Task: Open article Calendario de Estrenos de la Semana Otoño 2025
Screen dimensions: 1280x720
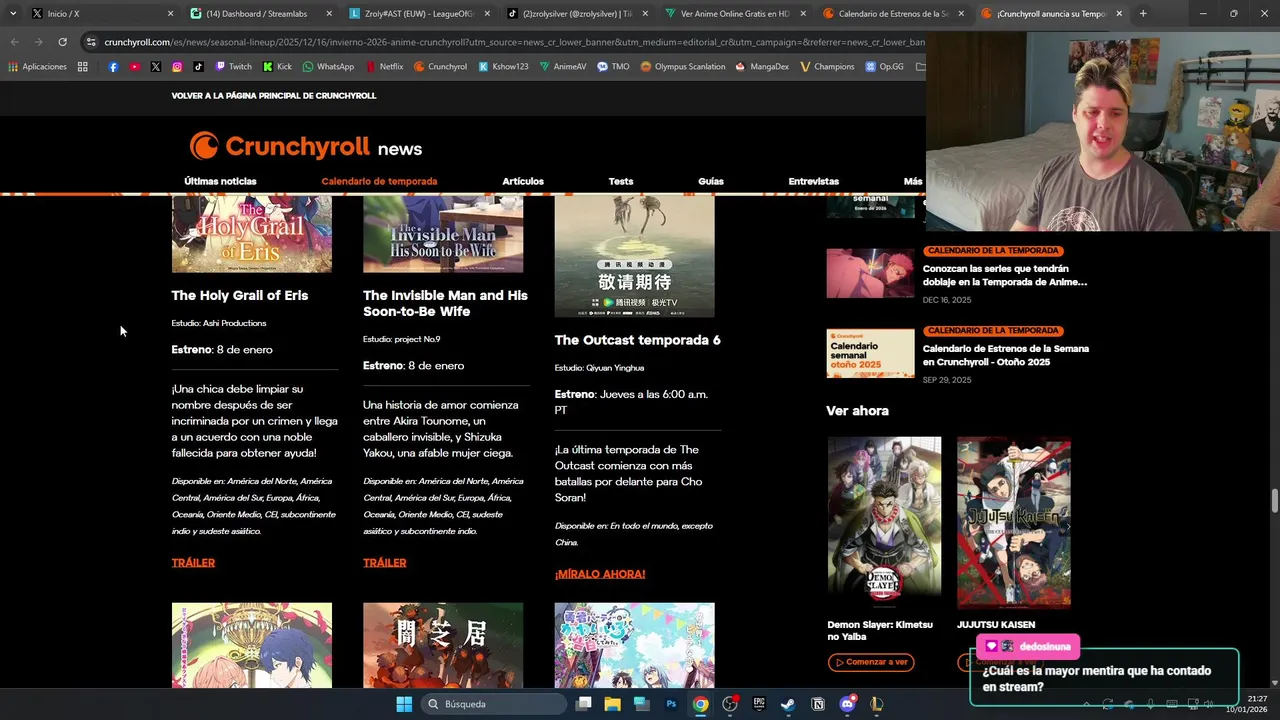Action: point(1006,355)
